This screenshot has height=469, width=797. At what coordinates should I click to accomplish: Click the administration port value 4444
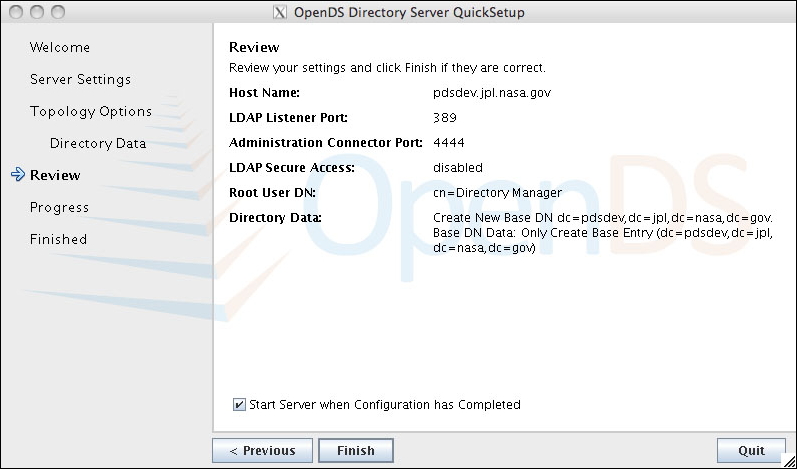click(x=449, y=143)
